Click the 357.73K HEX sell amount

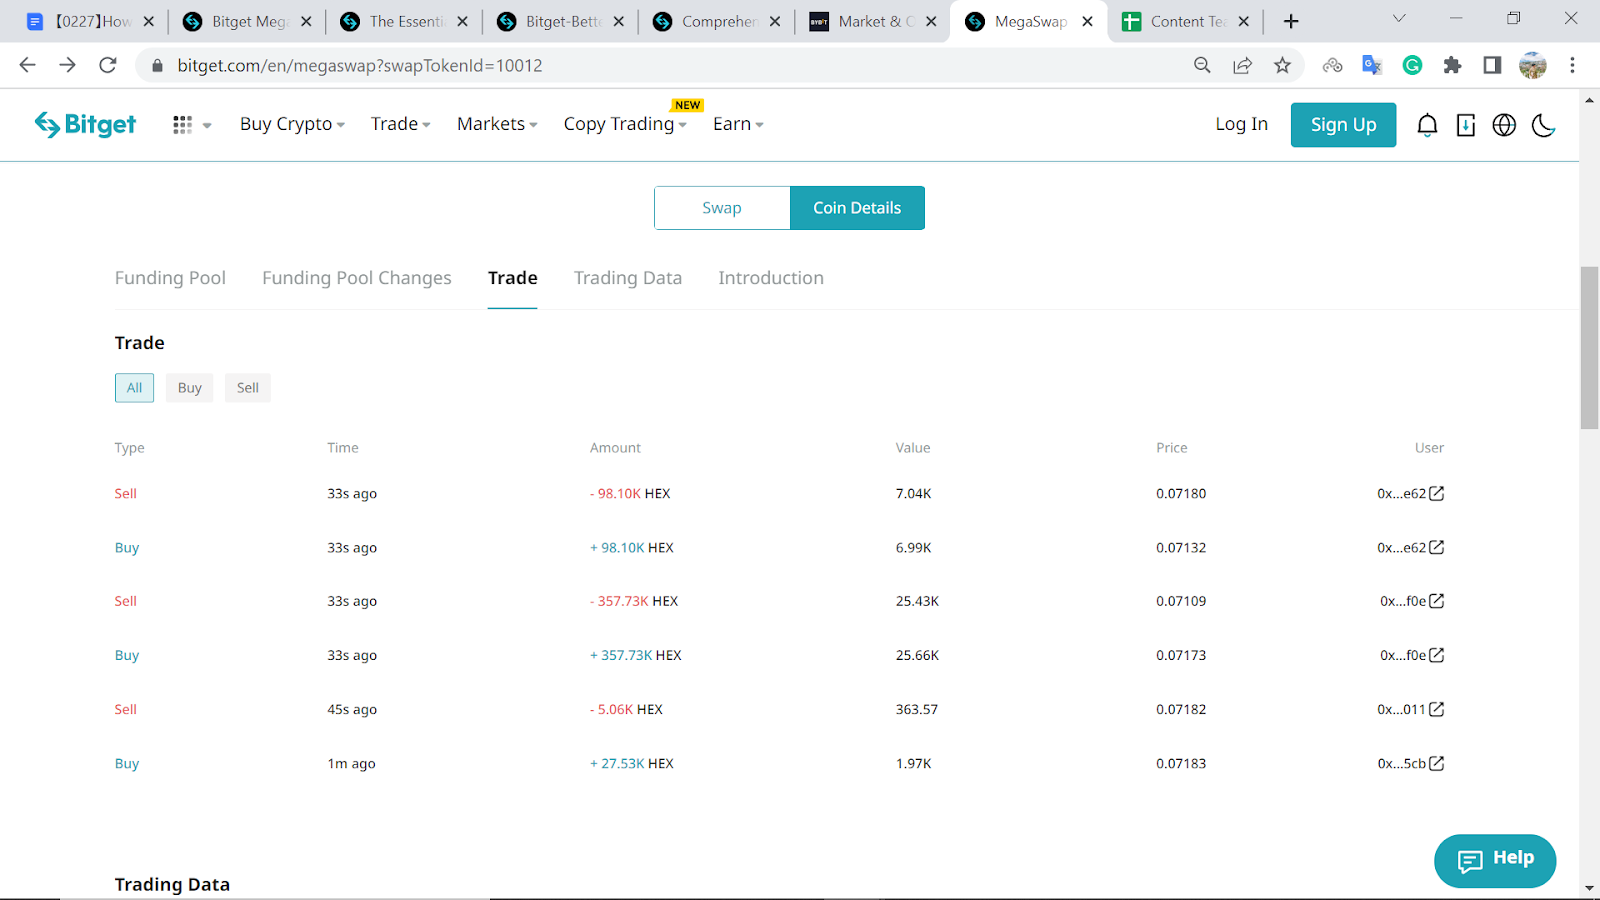tap(634, 601)
